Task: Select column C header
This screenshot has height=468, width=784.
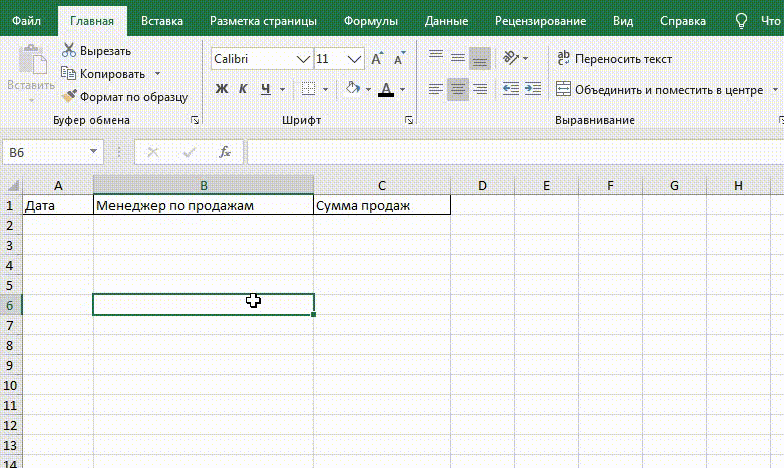Action: click(382, 186)
